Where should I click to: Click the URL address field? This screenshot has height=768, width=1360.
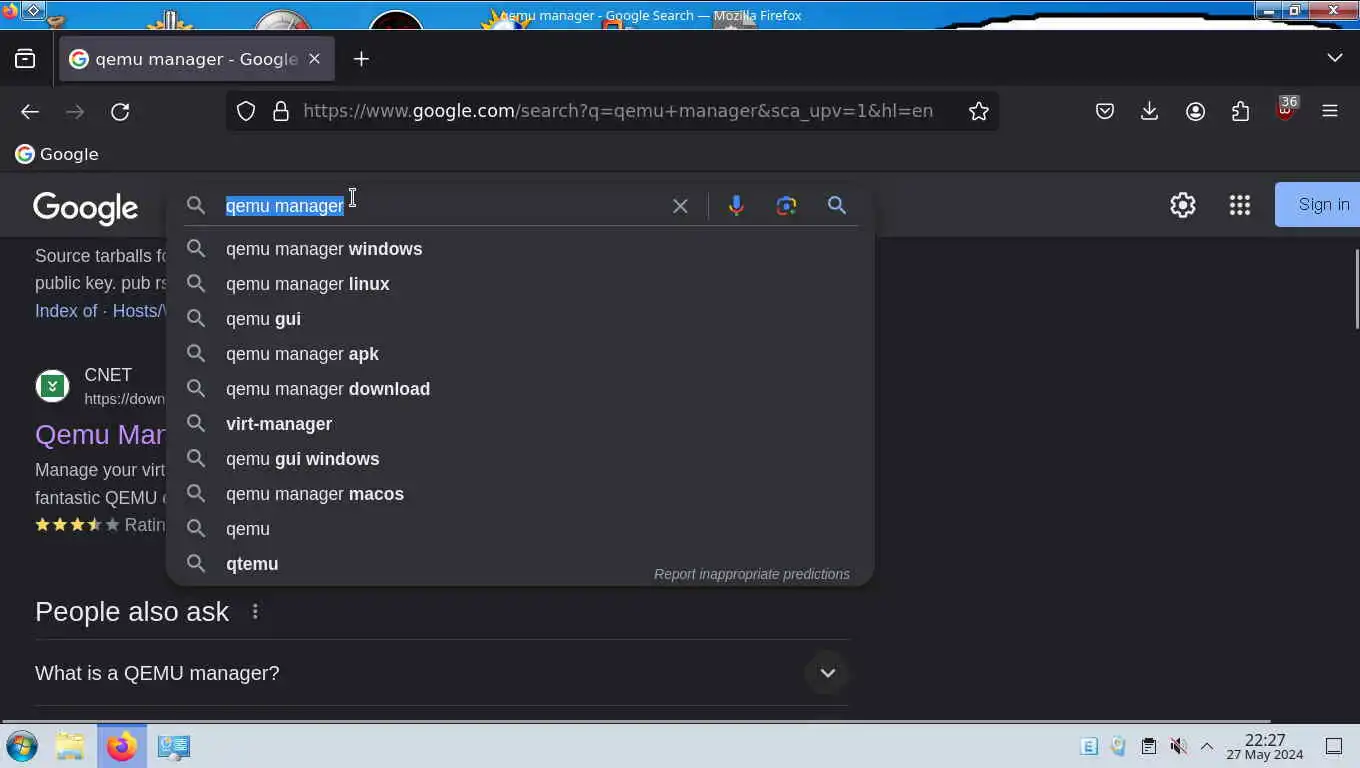click(618, 111)
